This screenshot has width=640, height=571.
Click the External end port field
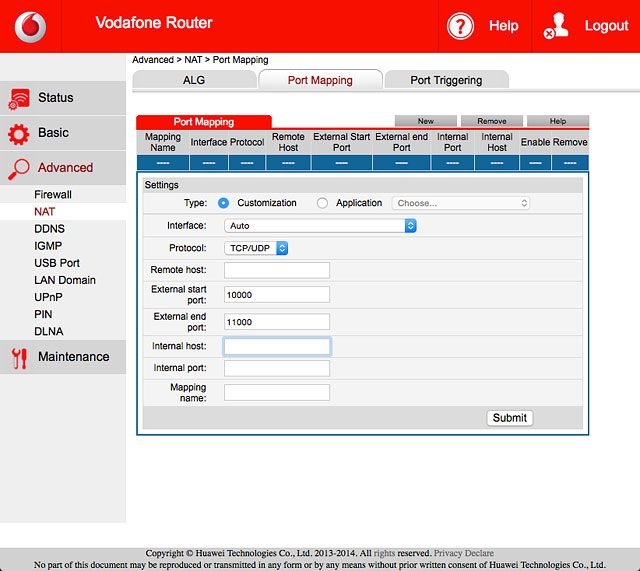pyautogui.click(x=277, y=322)
